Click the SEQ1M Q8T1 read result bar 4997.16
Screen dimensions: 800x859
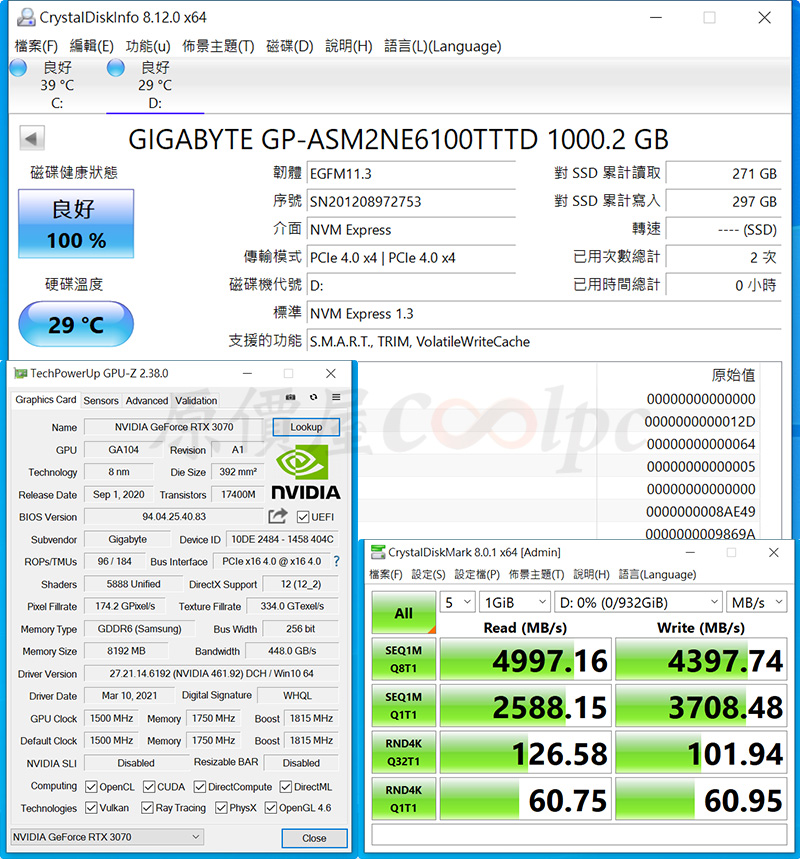(x=525, y=659)
